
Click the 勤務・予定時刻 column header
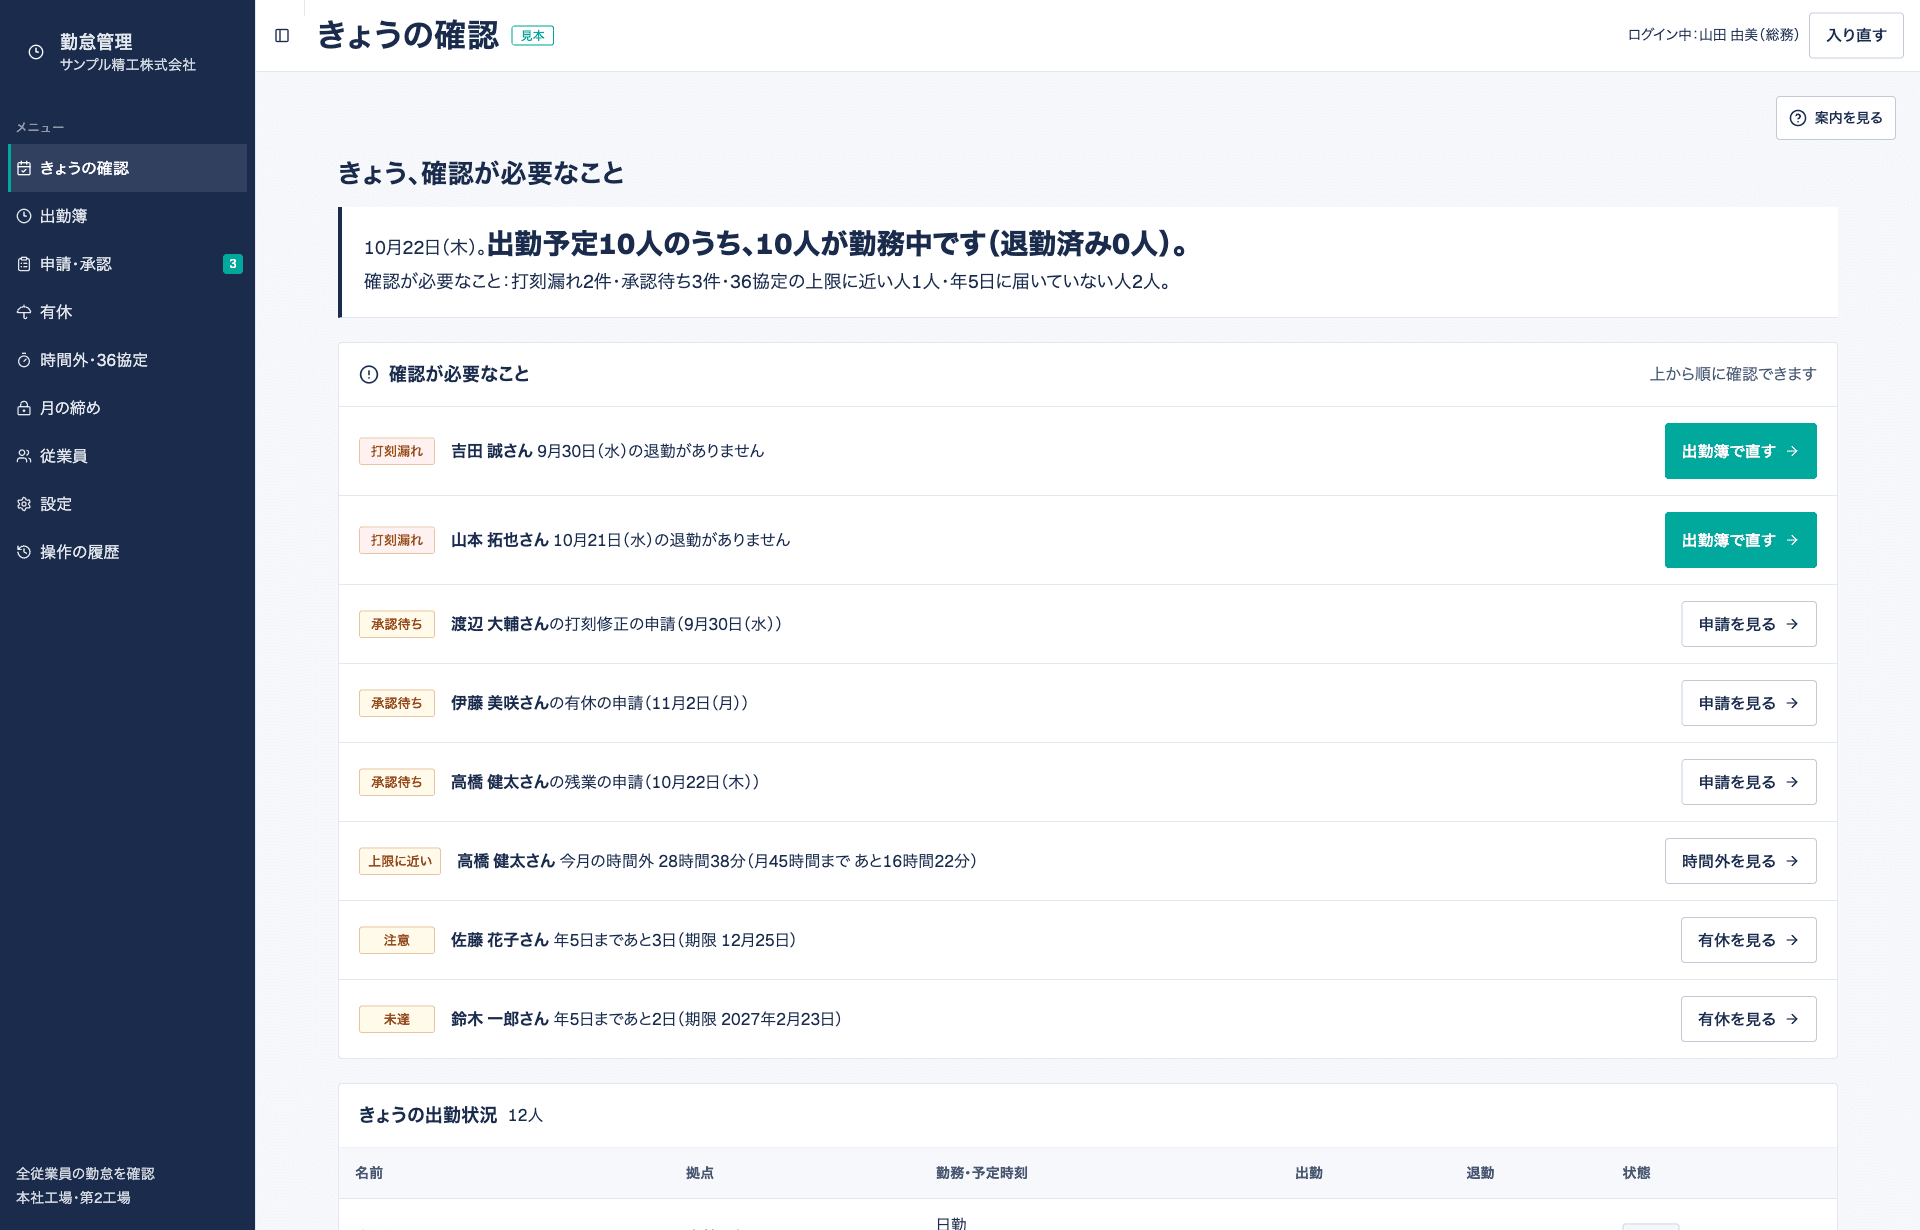982,1173
